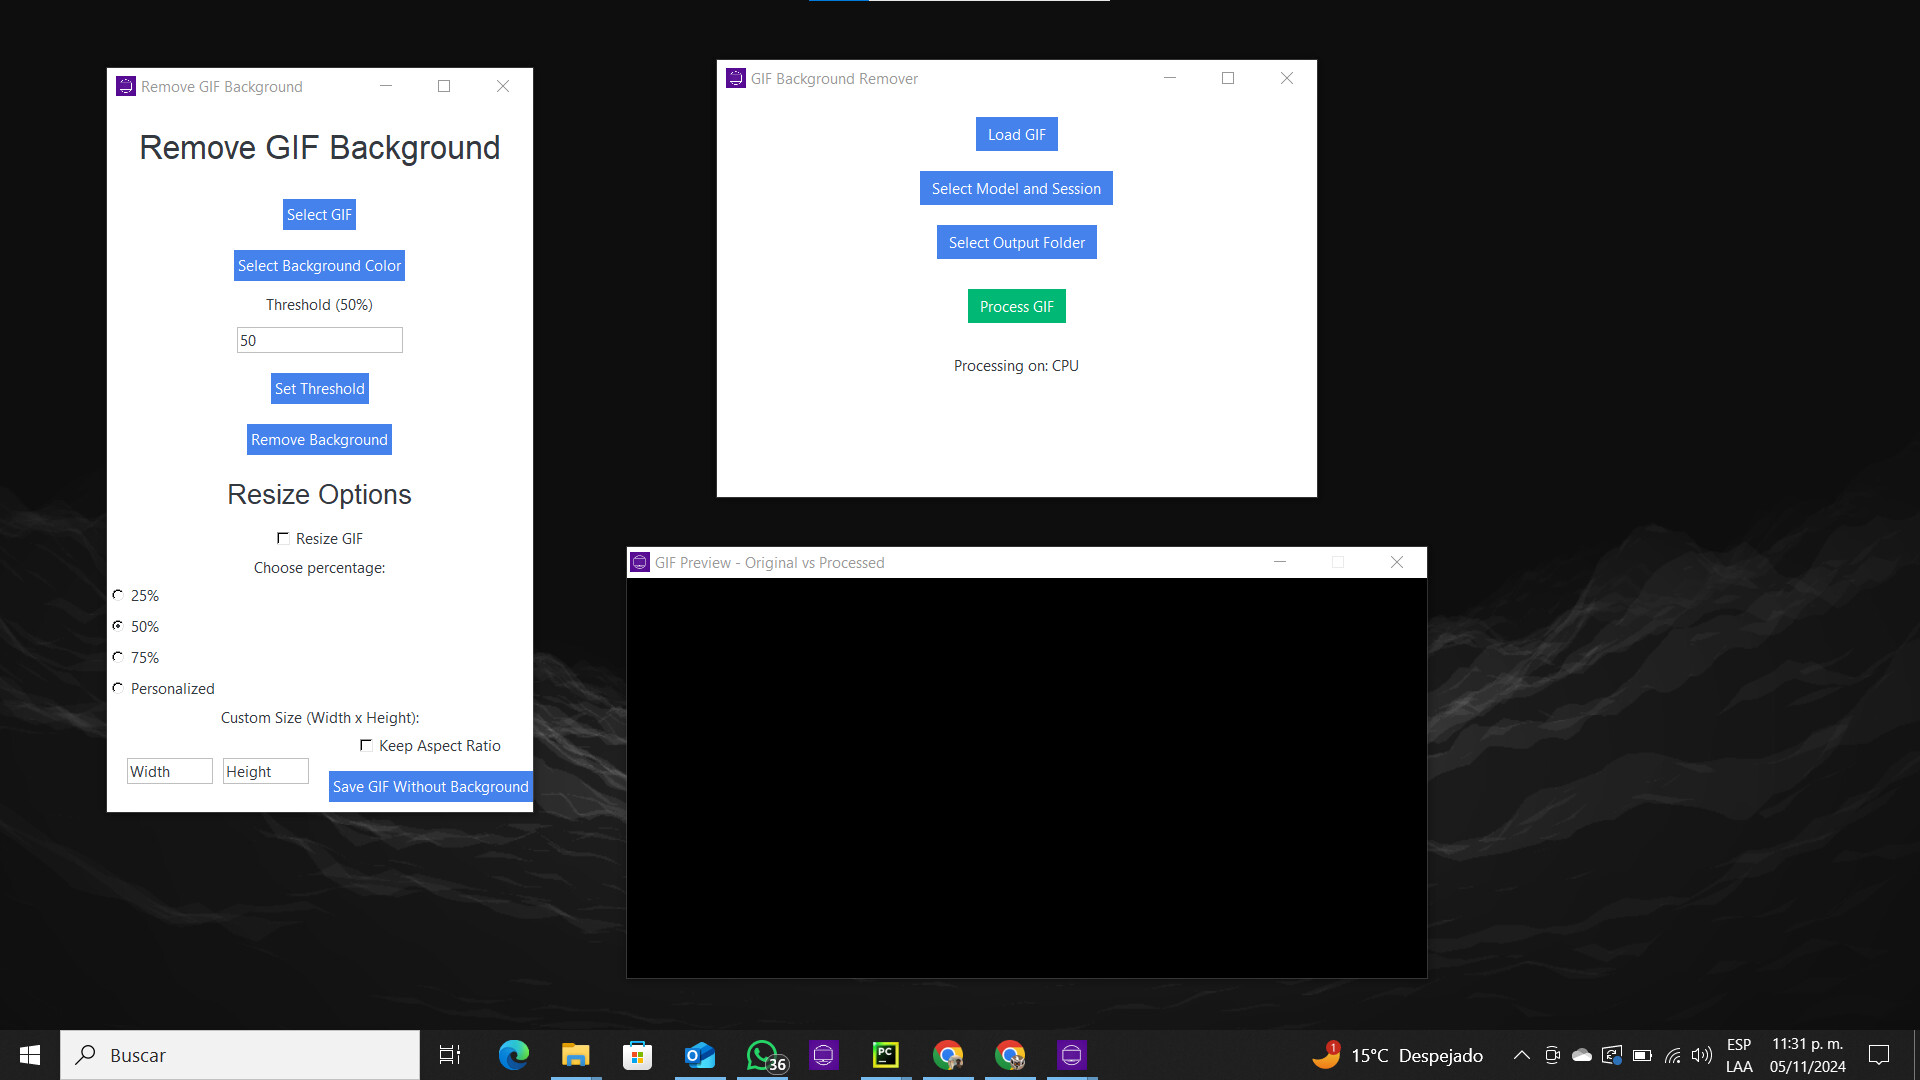Open PyCharm from the taskbar
The width and height of the screenshot is (1920, 1080).
[x=885, y=1054]
